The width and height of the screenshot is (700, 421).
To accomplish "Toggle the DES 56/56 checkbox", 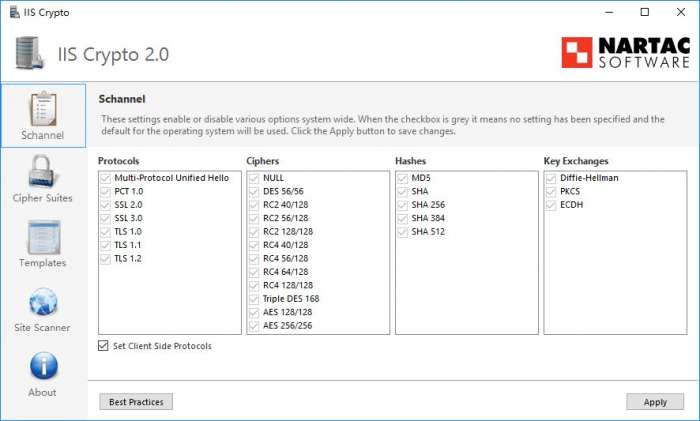I will point(254,192).
